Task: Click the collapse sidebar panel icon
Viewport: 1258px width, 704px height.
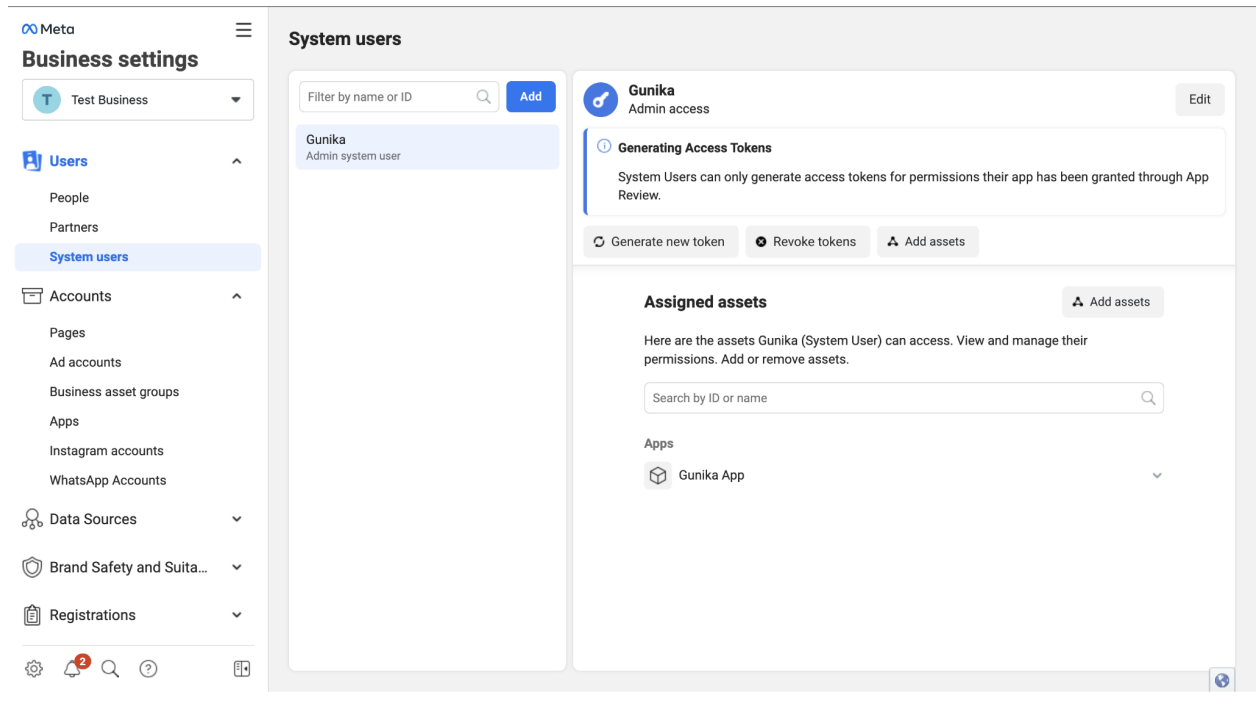Action: [x=242, y=669]
